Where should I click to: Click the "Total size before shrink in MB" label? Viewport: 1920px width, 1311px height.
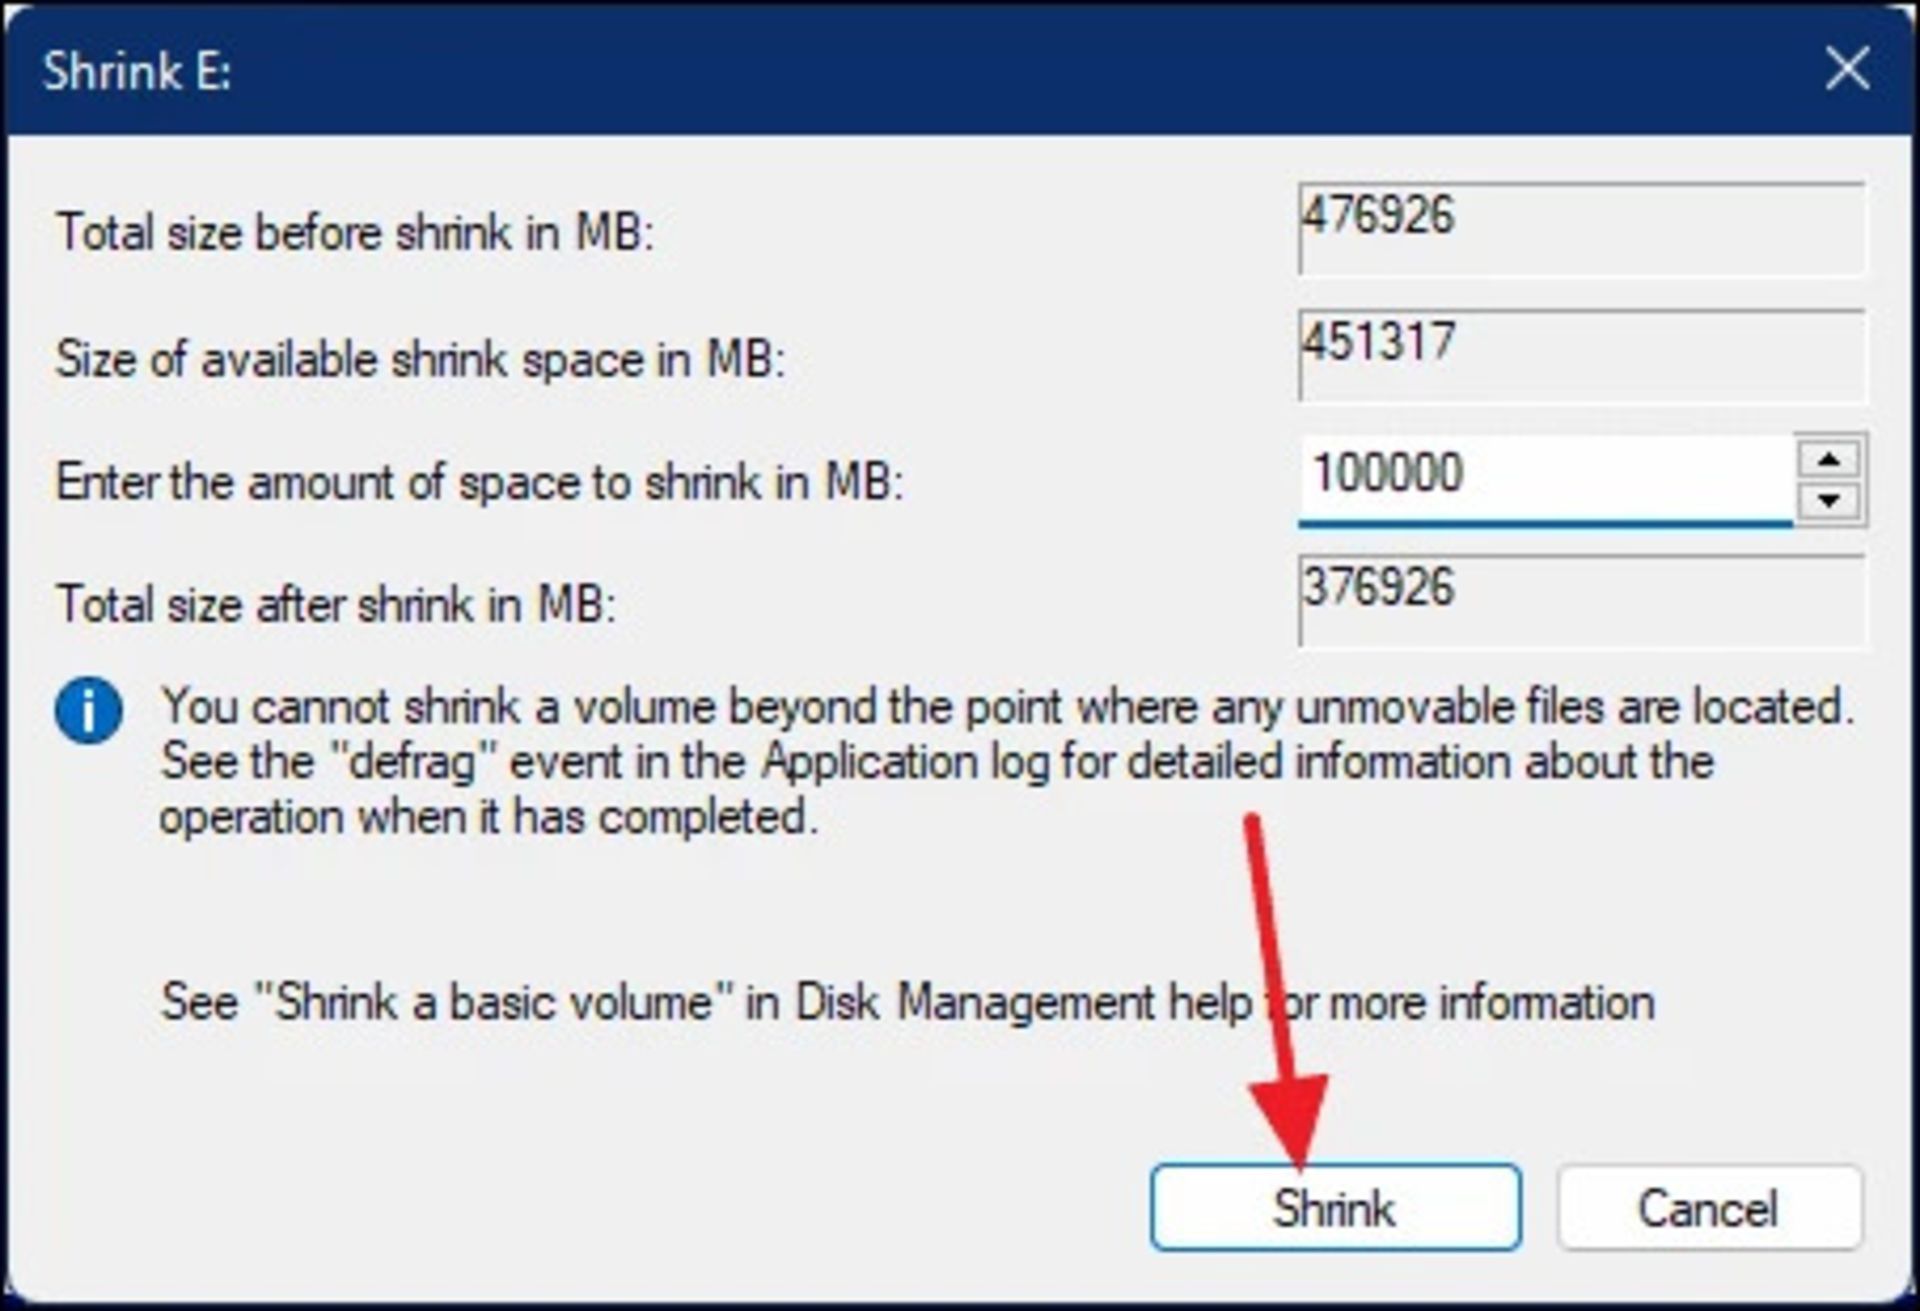pos(355,233)
